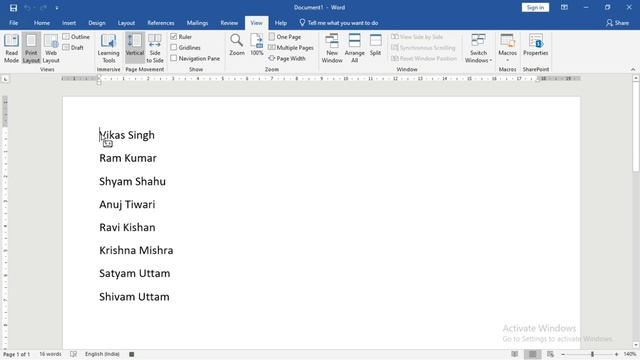Open the proofing errors icon in status bar
The width and height of the screenshot is (640, 360).
[73, 354]
